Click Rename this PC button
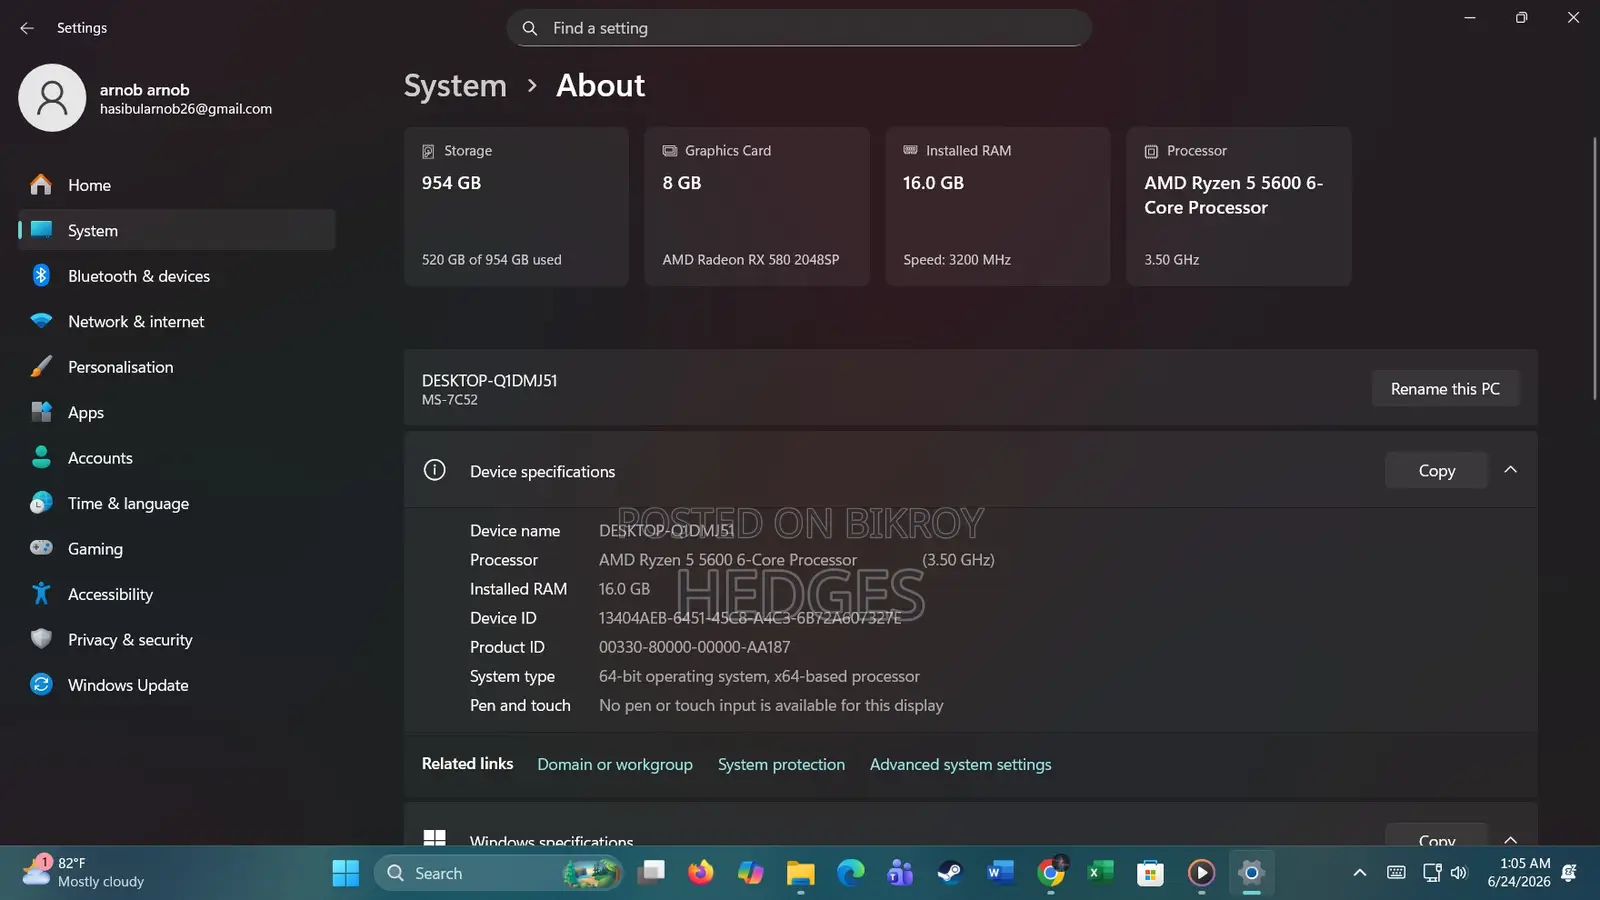 tap(1445, 389)
